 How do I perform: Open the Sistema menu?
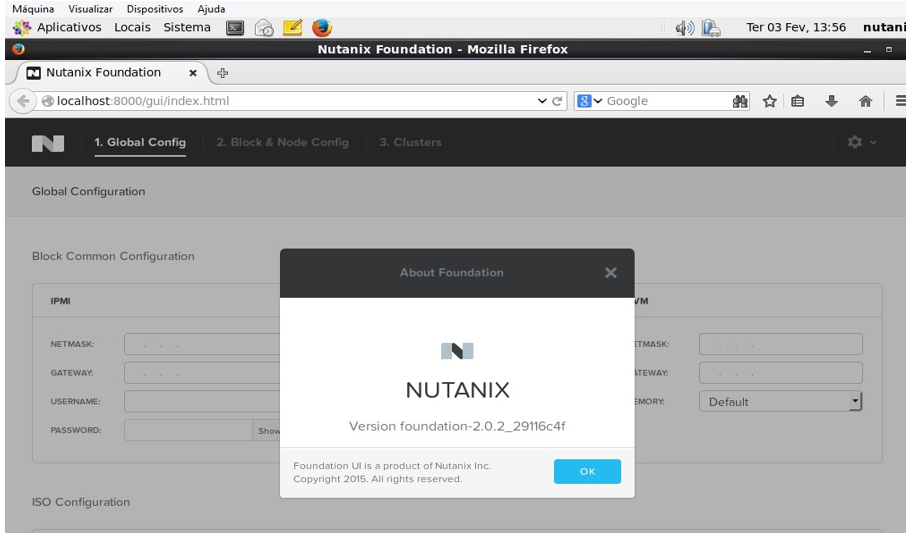click(187, 28)
